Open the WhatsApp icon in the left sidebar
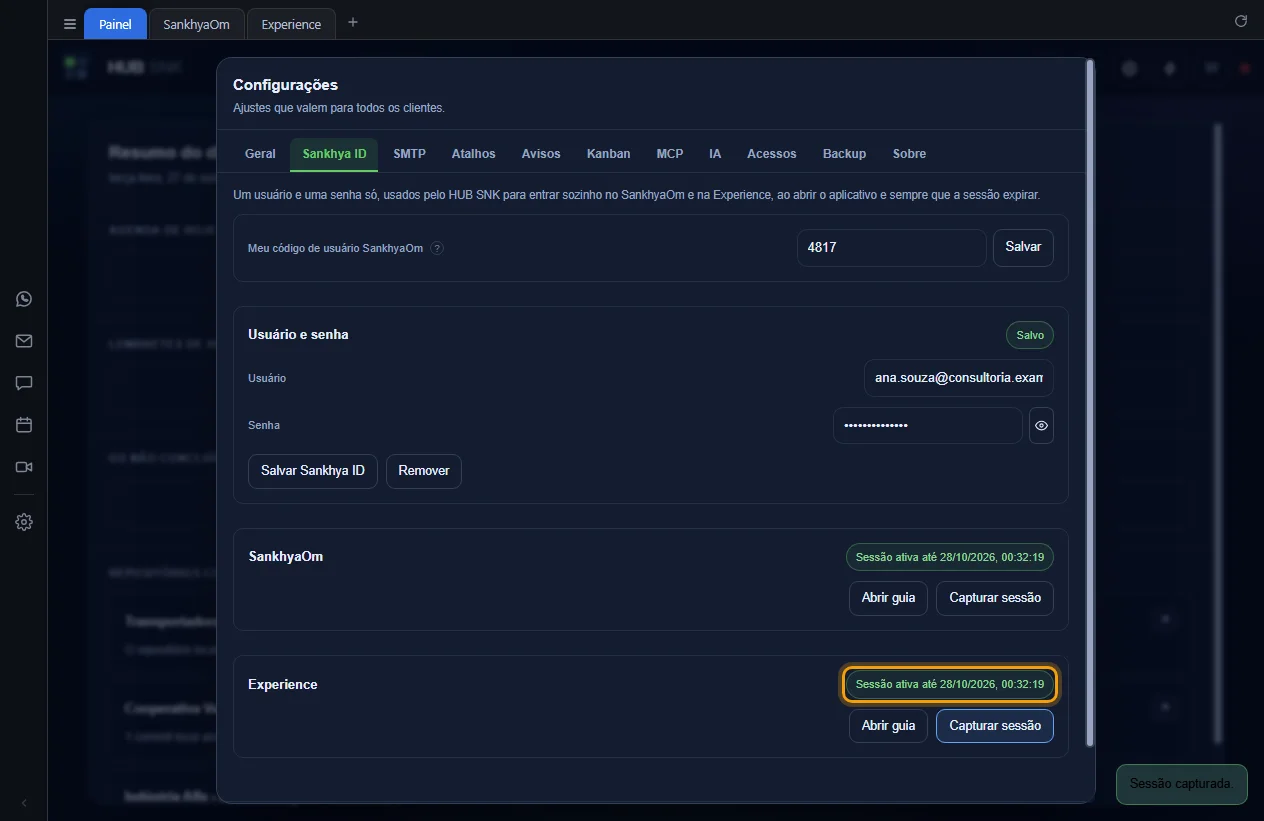 [x=24, y=299]
